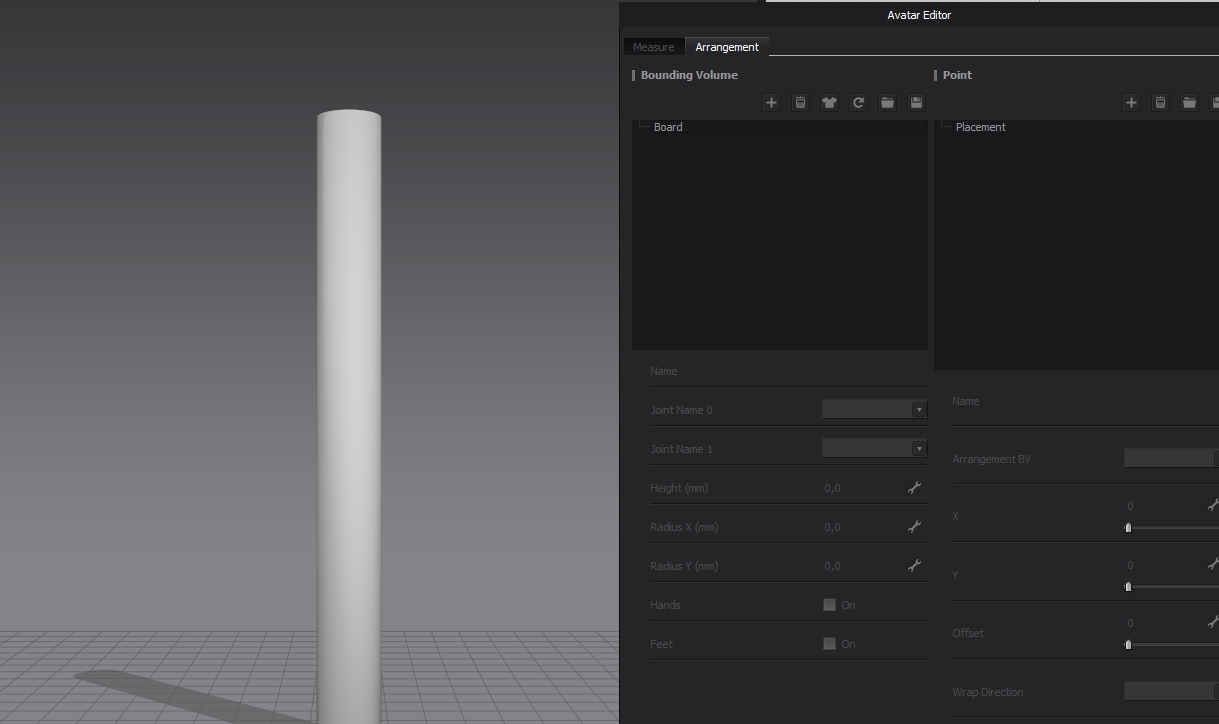Delete the selected bounding volume
The height and width of the screenshot is (724, 1219).
click(x=800, y=103)
